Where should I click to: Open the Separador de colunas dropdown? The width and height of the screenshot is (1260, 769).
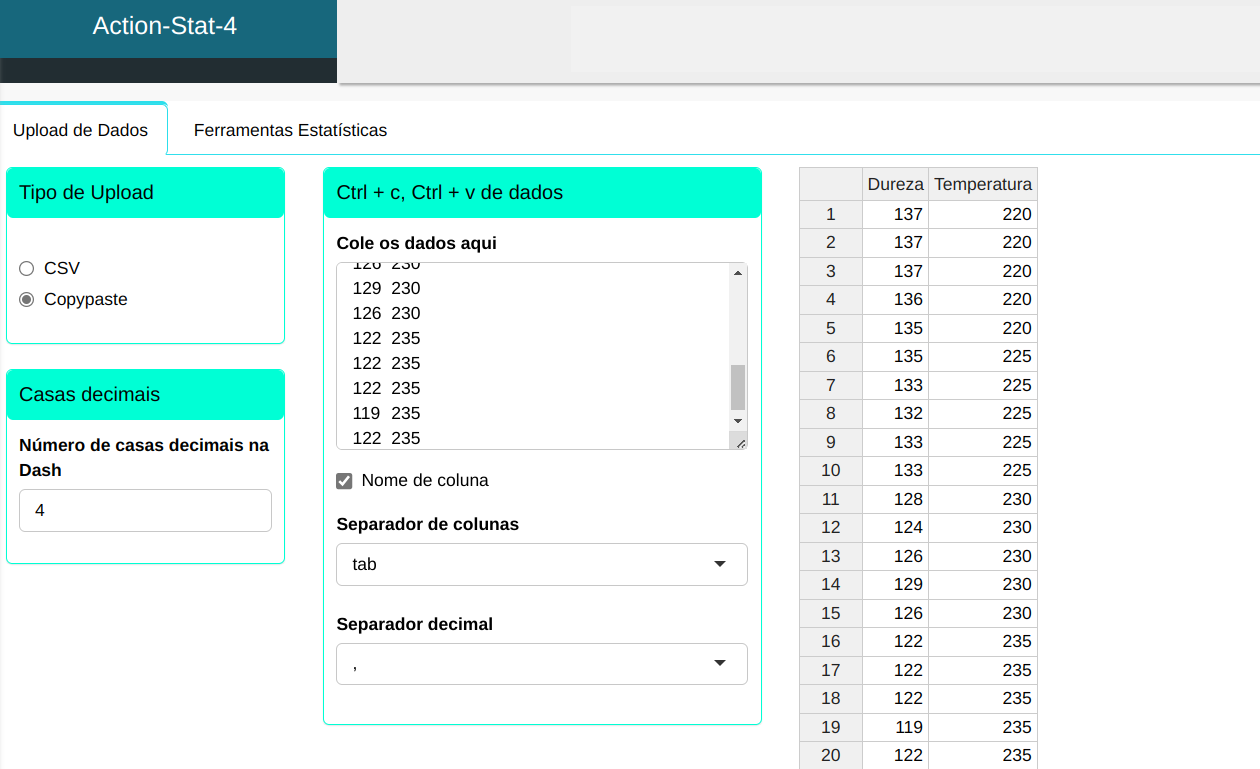point(541,564)
